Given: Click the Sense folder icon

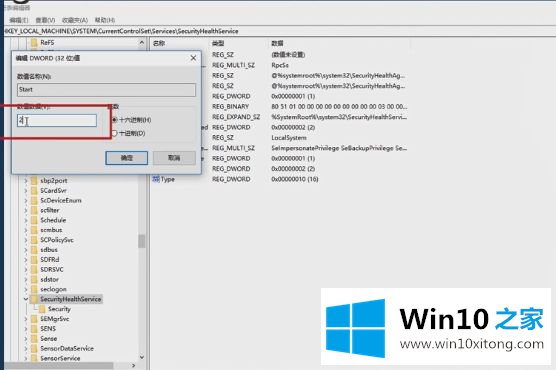Looking at the screenshot, I should tap(34, 338).
